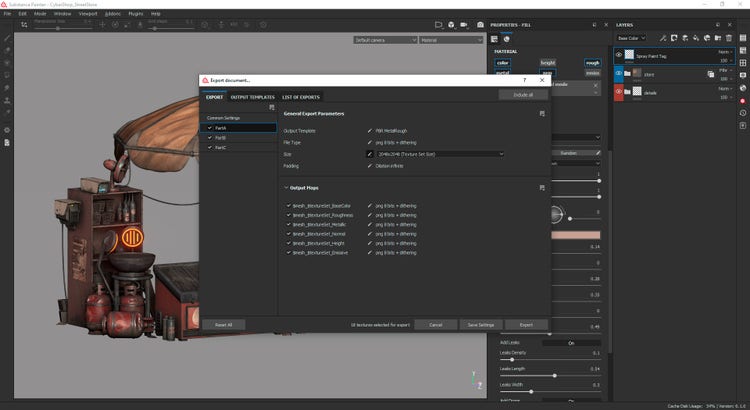Collapse the Output Maps section
The width and height of the screenshot is (750, 410).
[285, 187]
